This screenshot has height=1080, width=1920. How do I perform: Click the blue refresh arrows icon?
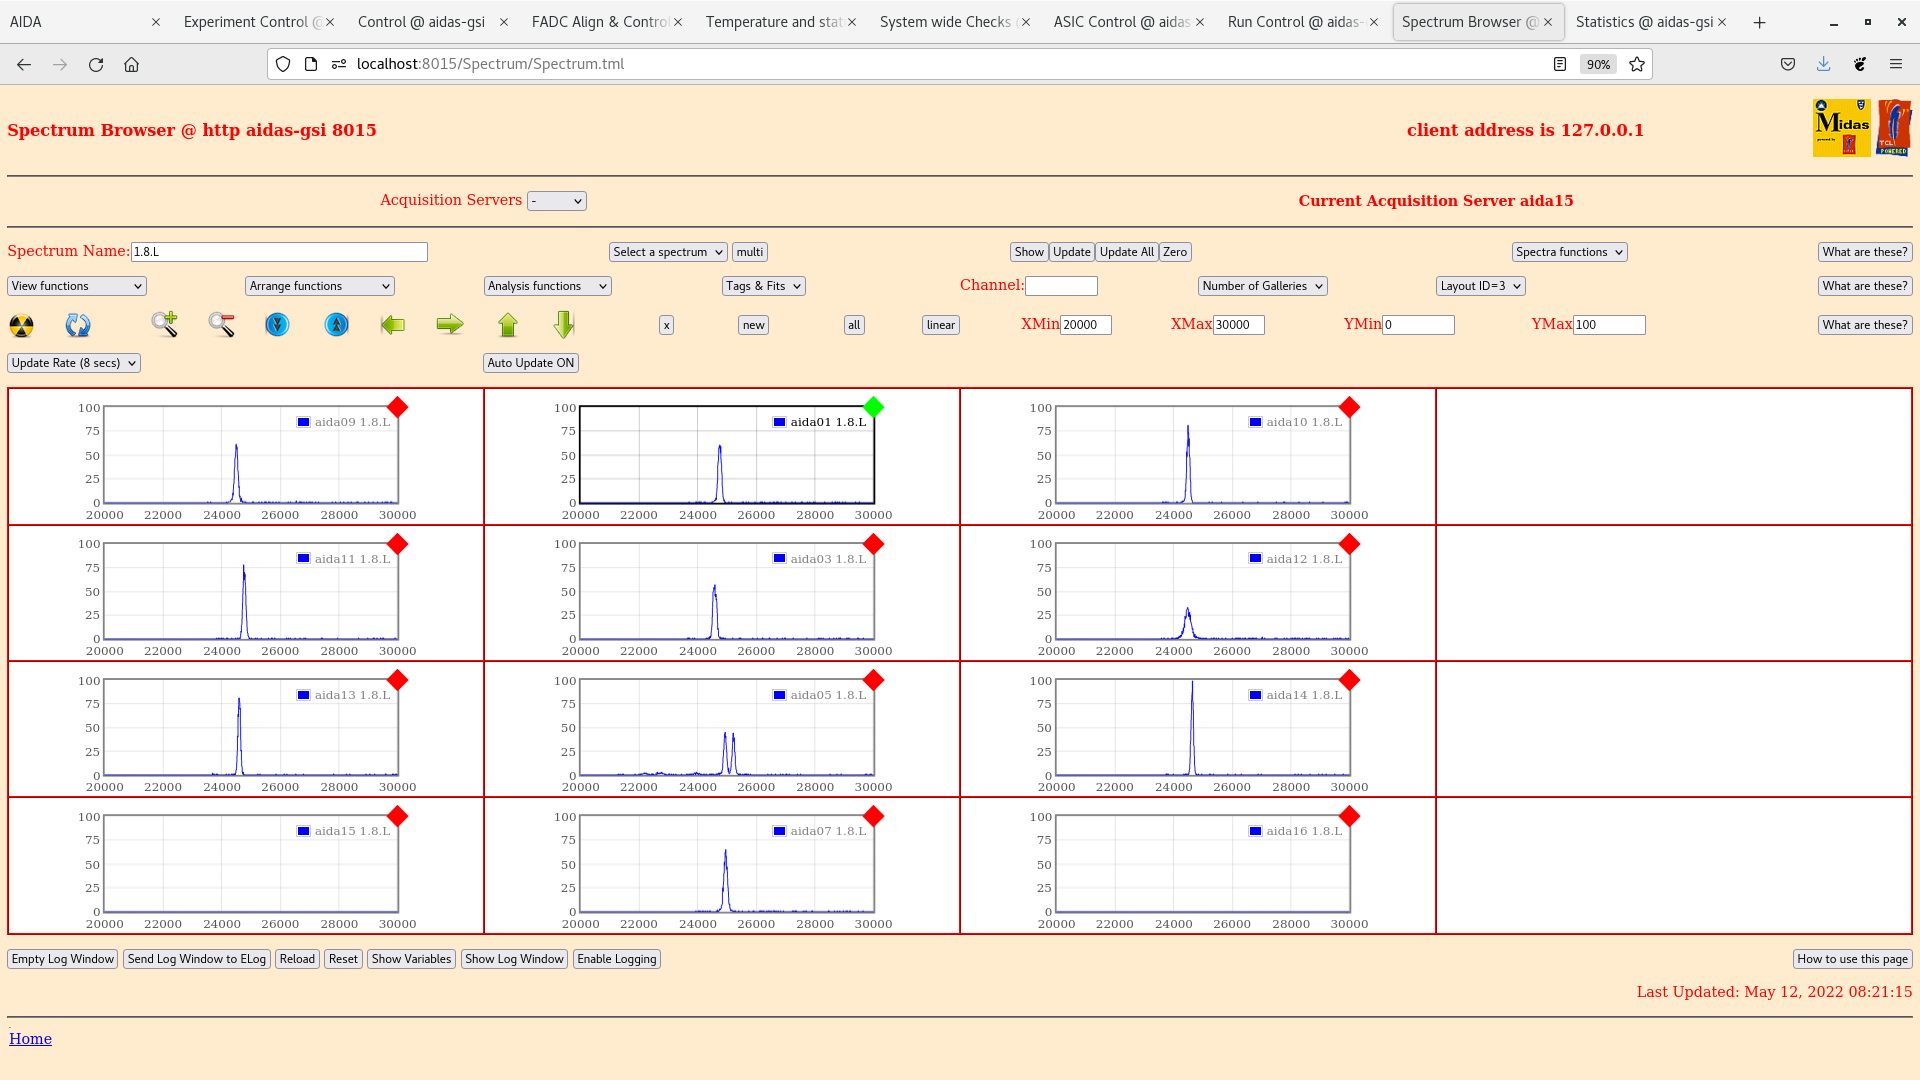point(78,325)
